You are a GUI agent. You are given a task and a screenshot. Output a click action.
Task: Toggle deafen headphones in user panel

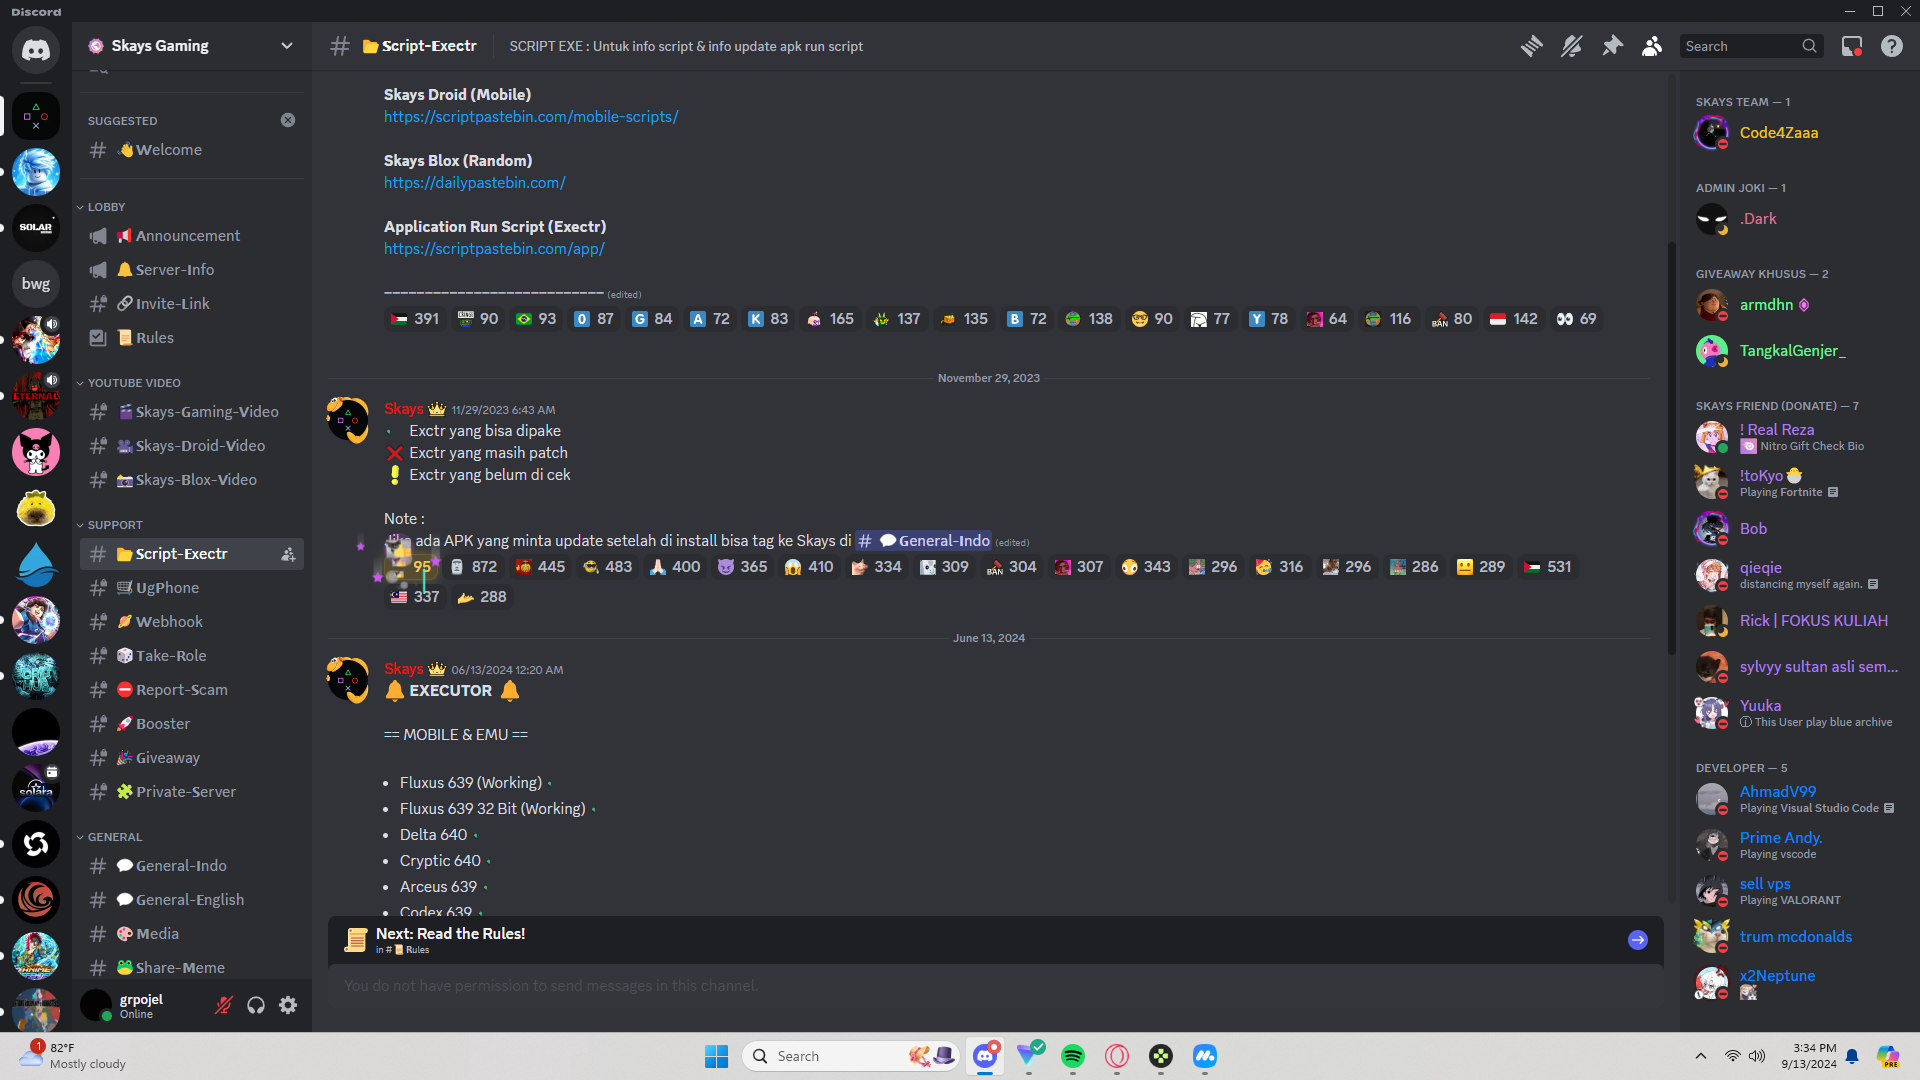click(x=256, y=1005)
